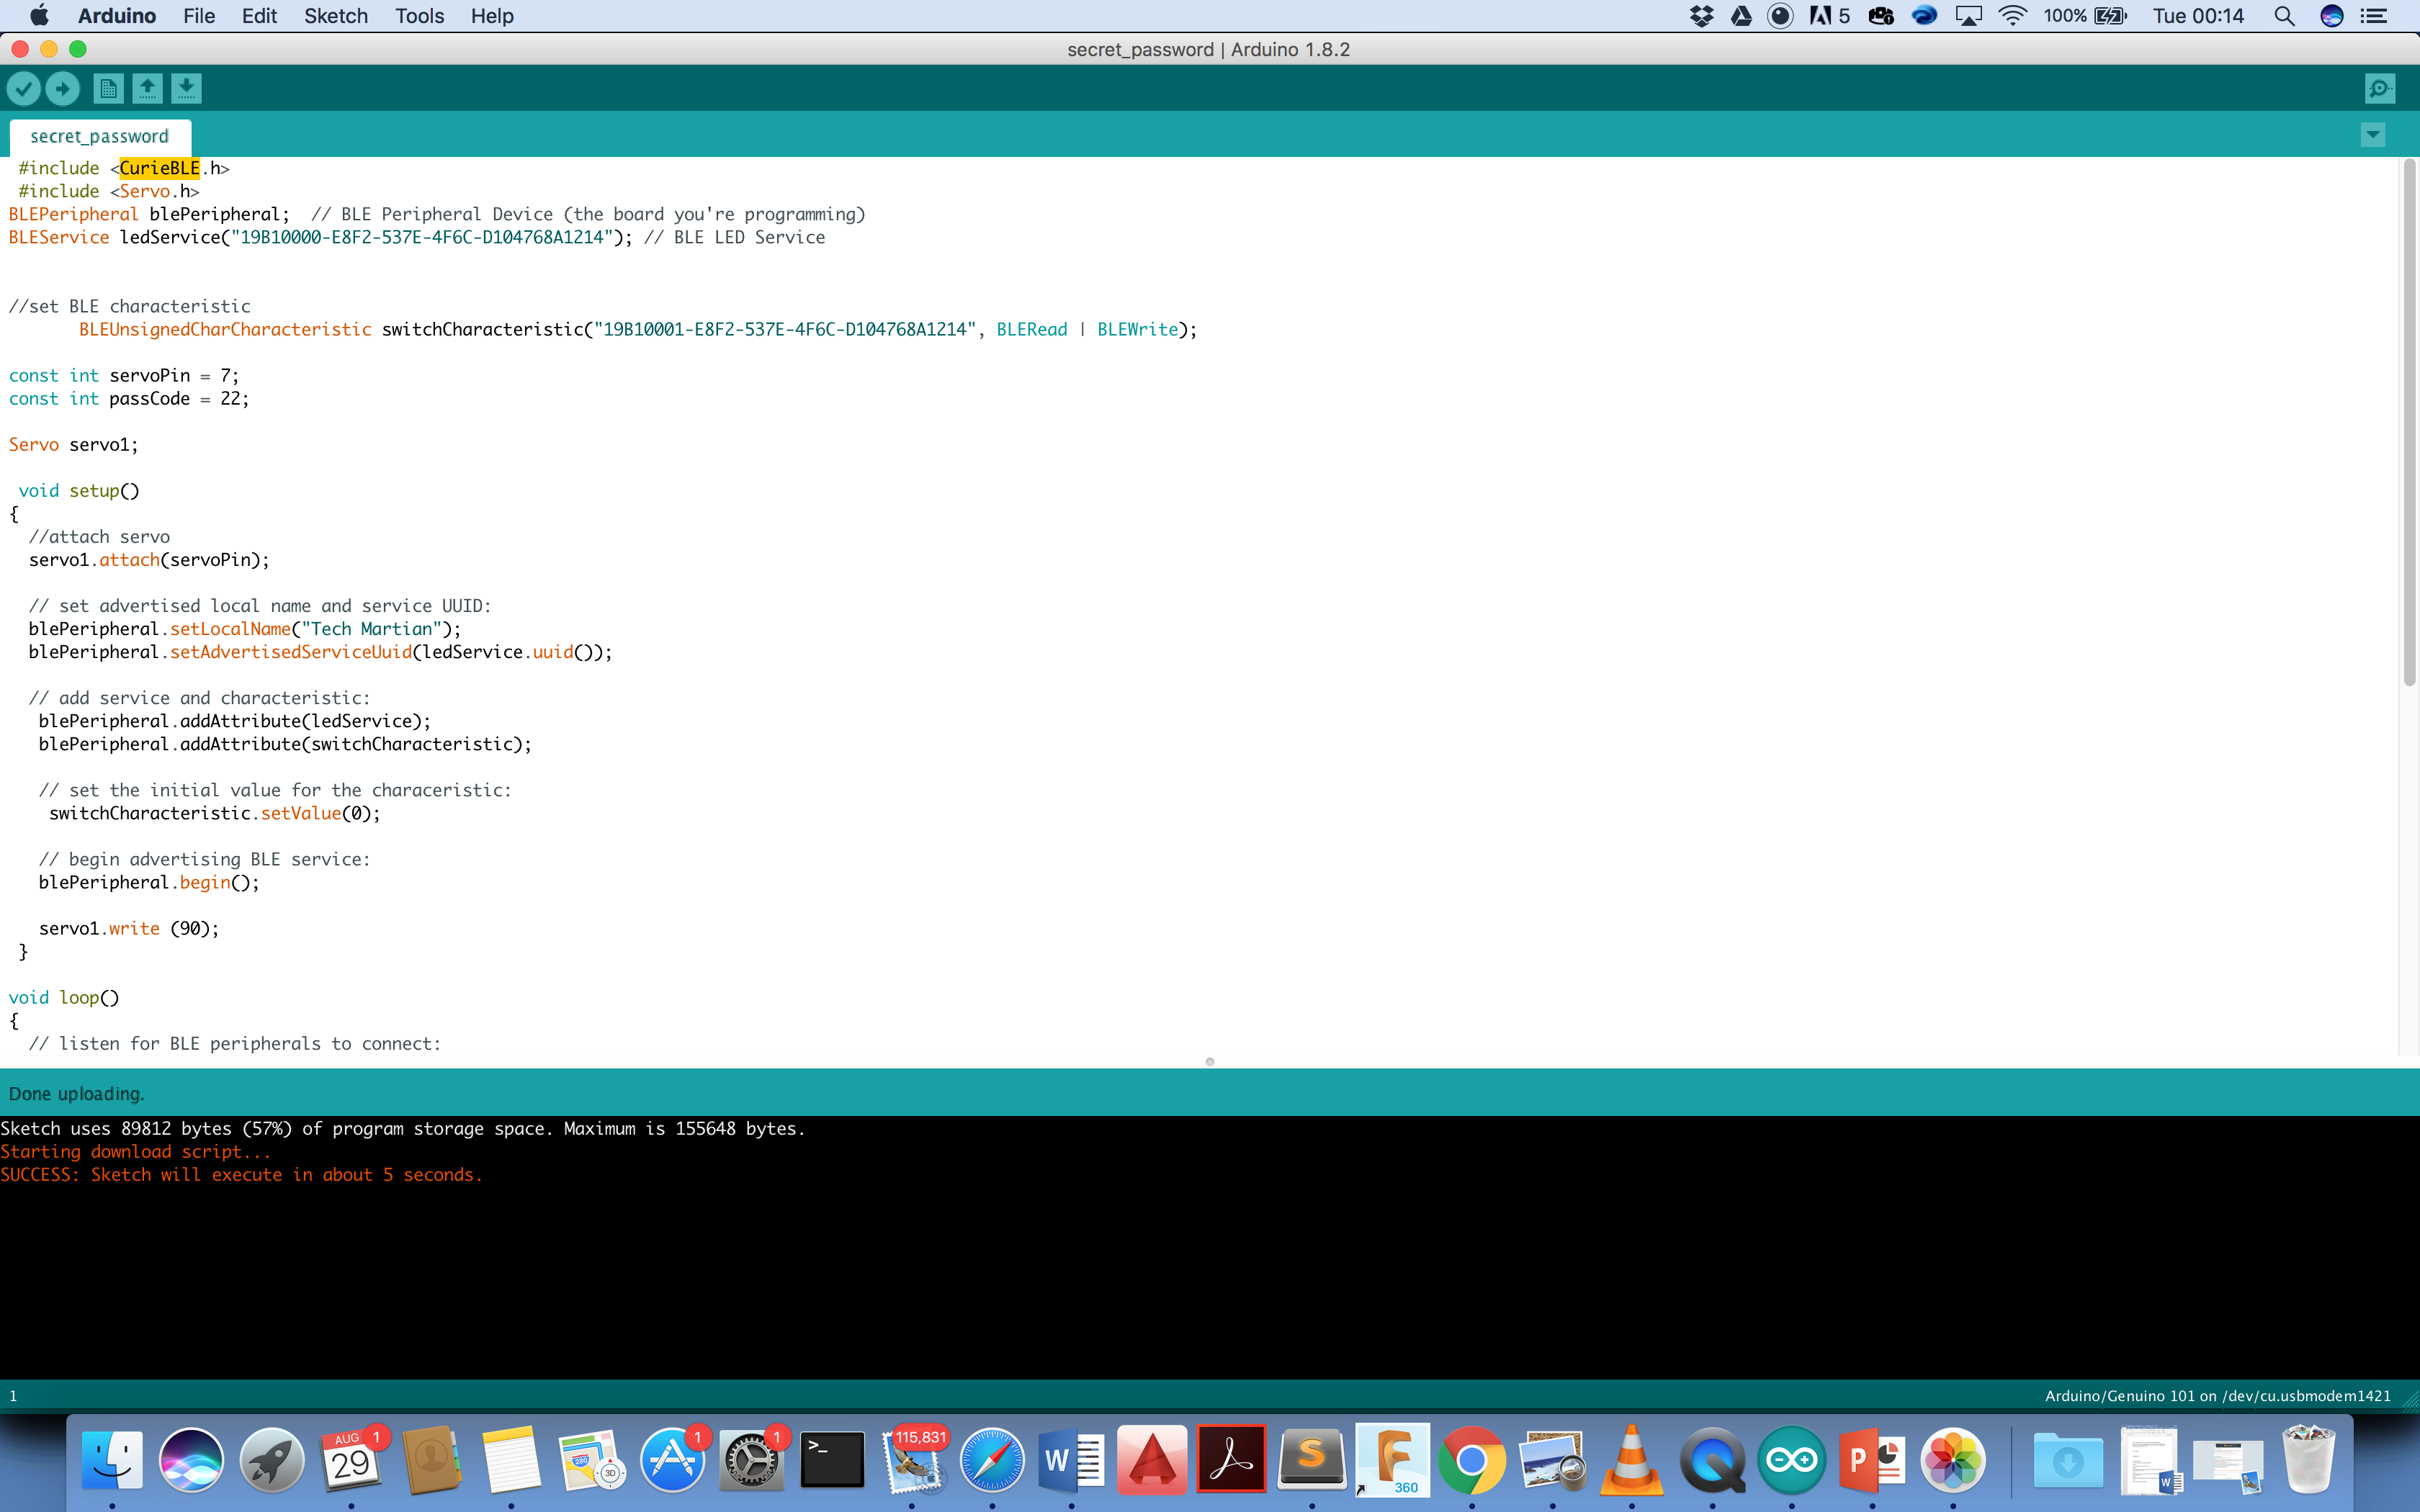Open Calendar showing AUG 29

351,1460
